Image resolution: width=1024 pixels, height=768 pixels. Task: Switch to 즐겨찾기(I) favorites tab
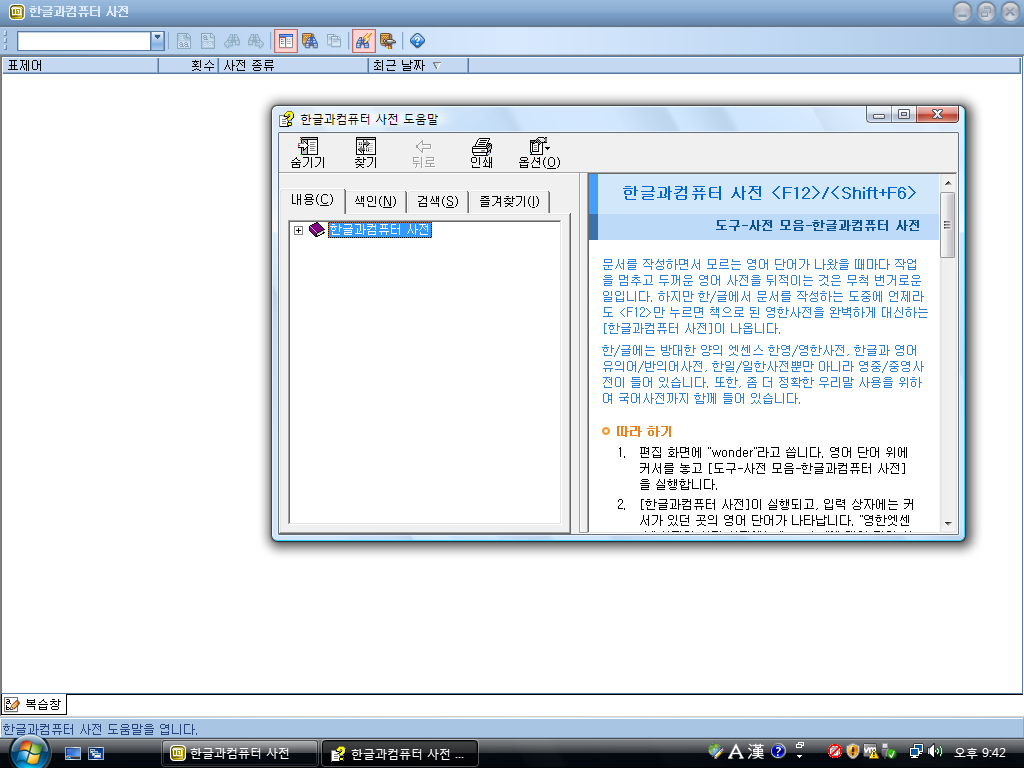pyautogui.click(x=509, y=201)
